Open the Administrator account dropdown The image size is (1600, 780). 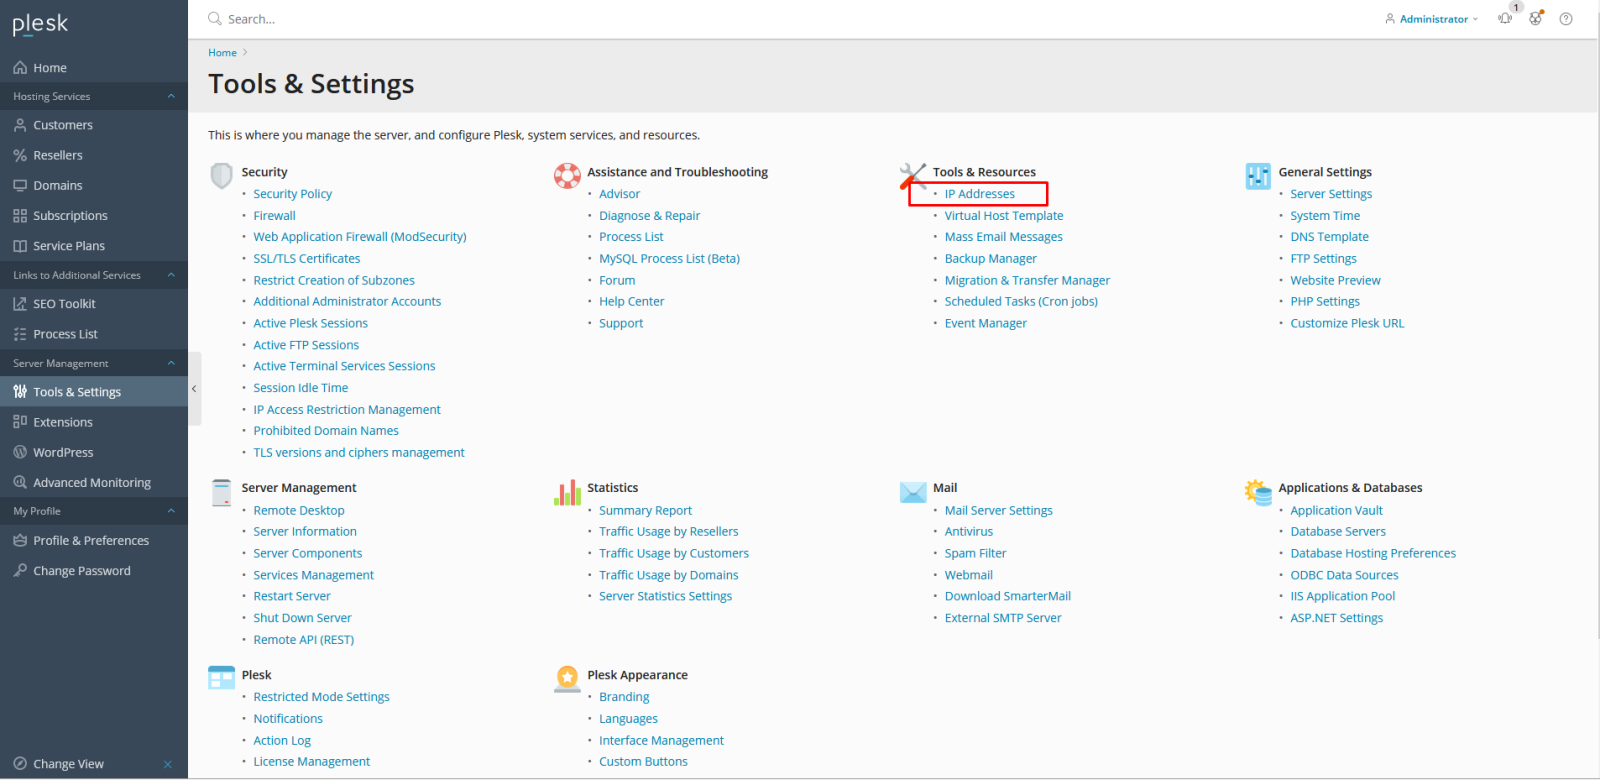click(x=1432, y=19)
